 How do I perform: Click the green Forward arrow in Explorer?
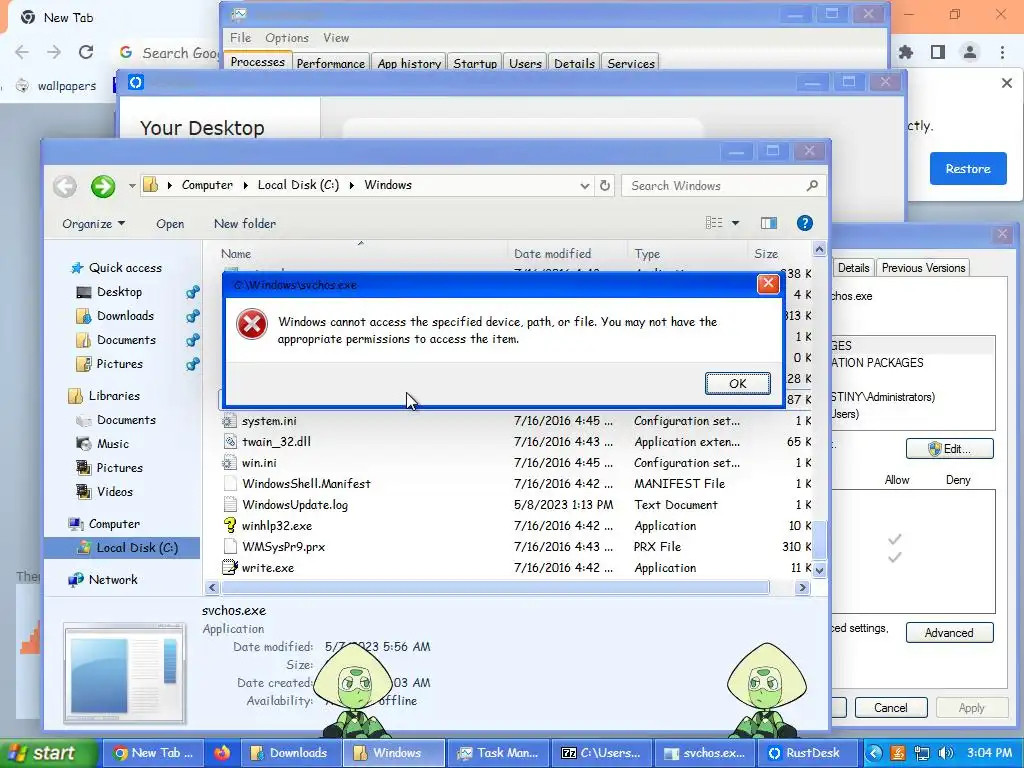[x=103, y=186]
